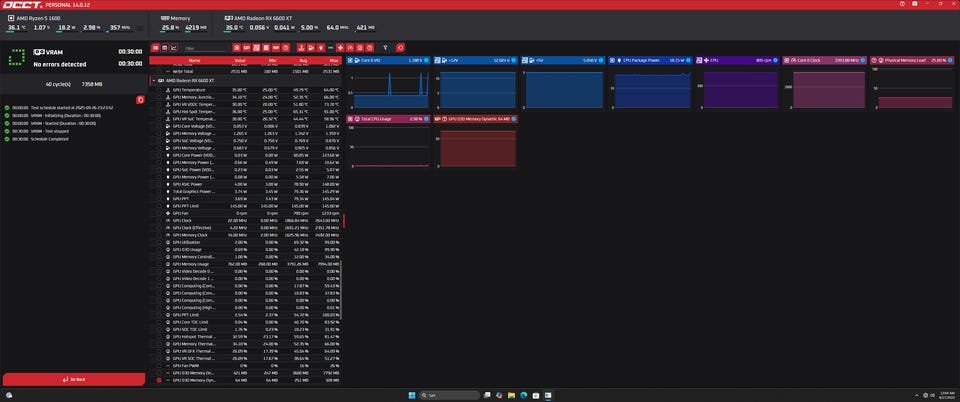Select the GPU SOC TDC Limit row name
Viewport: 960px width, 402px height.
pyautogui.click(x=191, y=329)
